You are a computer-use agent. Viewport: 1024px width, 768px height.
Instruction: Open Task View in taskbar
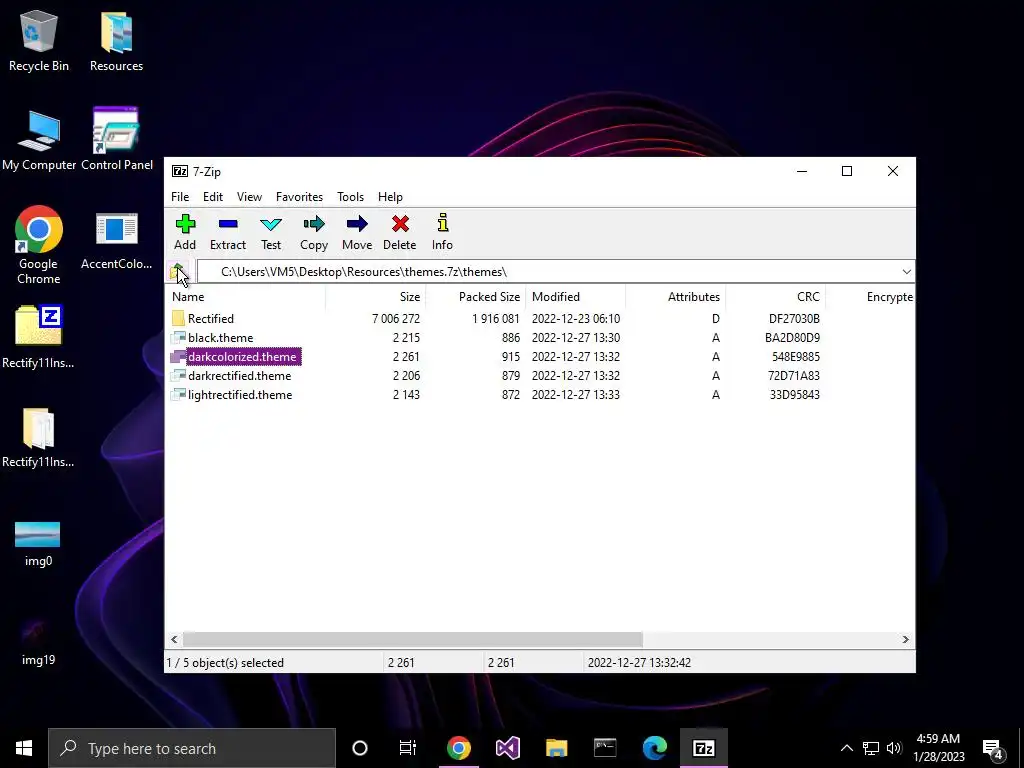pos(408,748)
